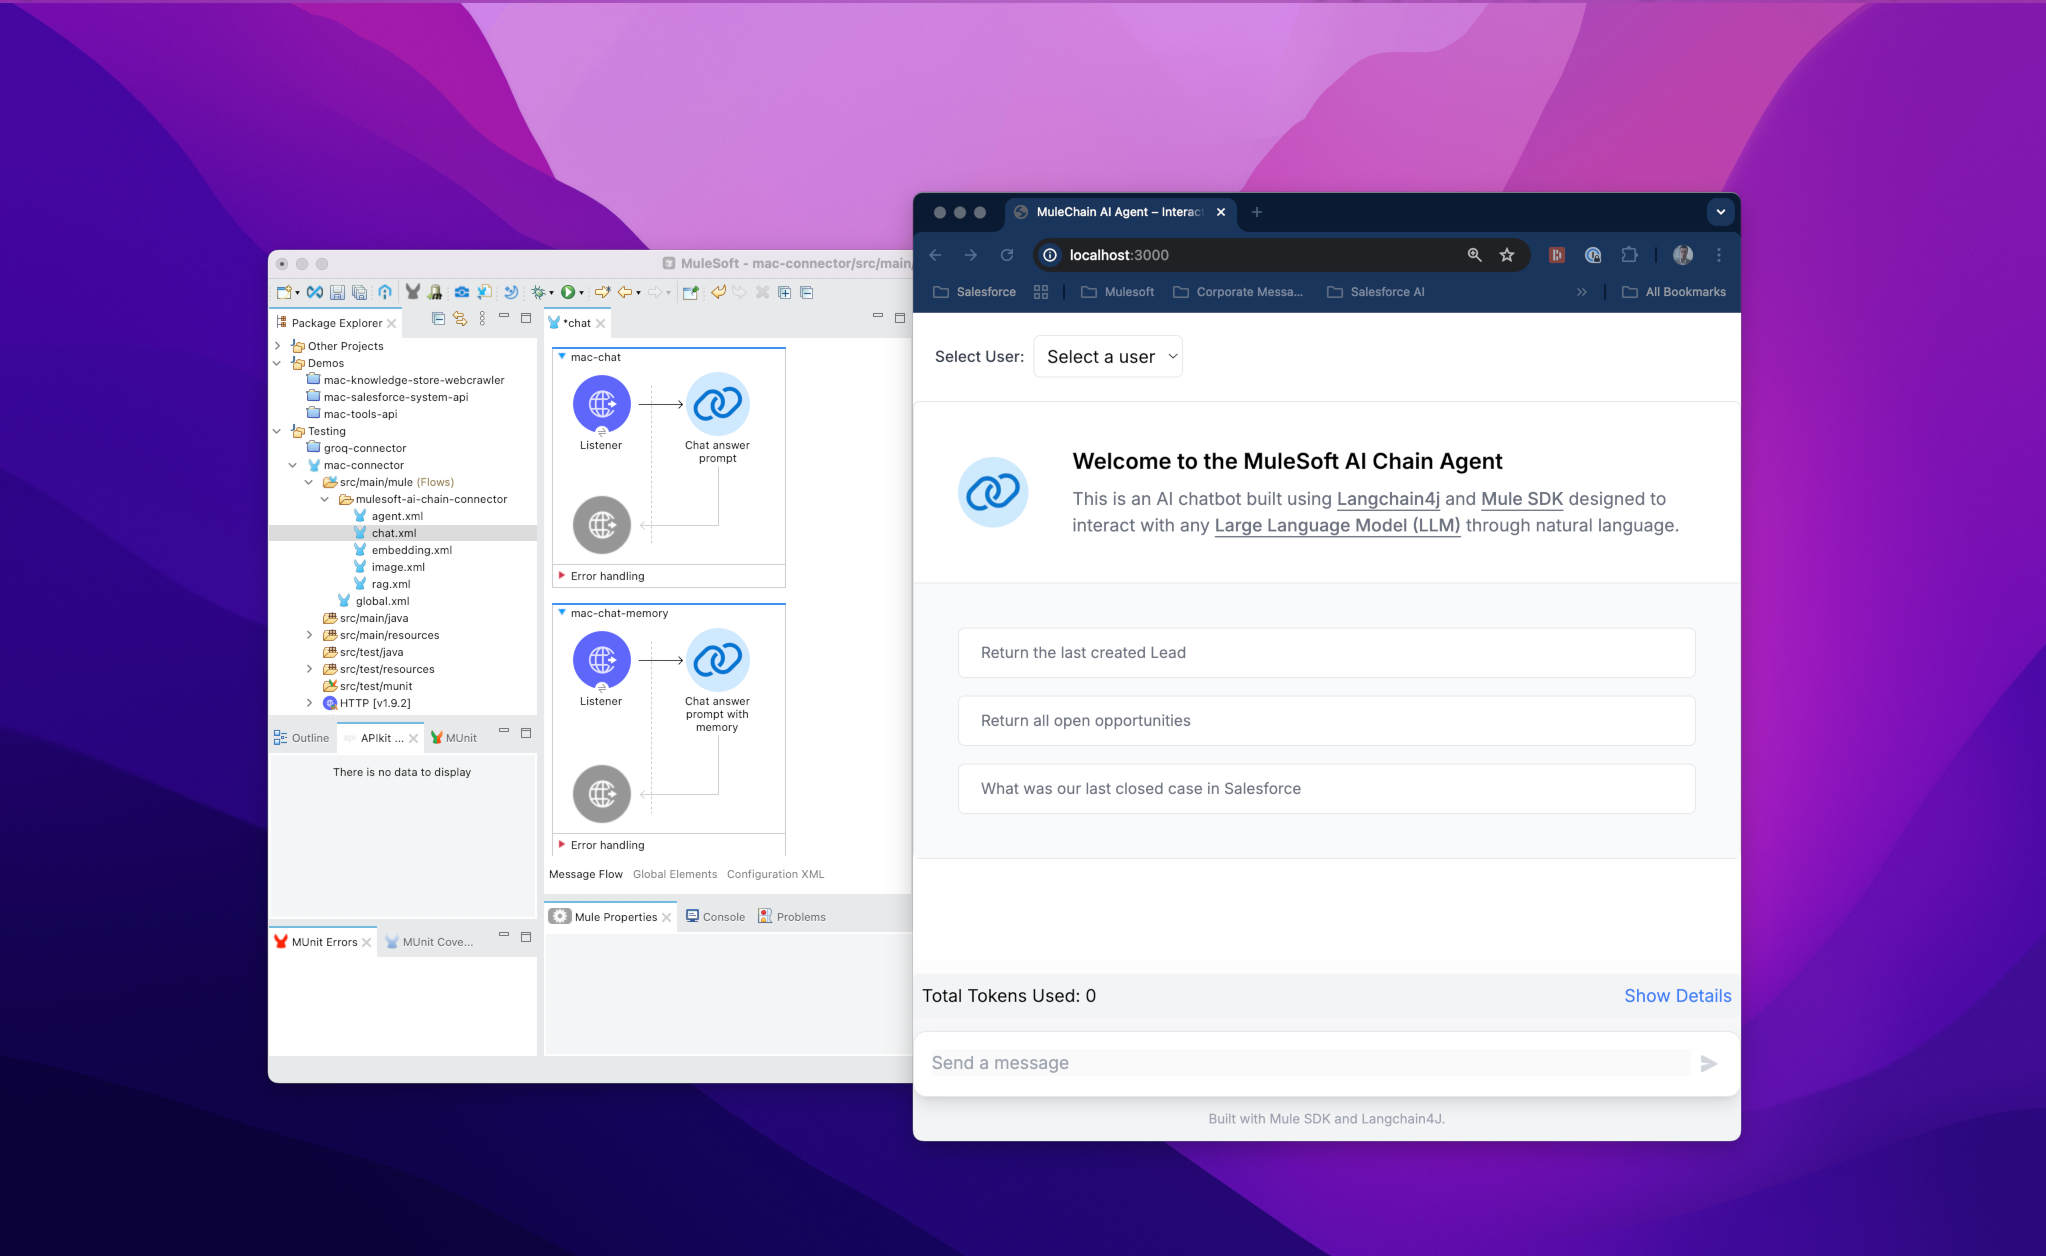Open the Salesforce AI bookmark folder
Screen dimensions: 2046x1256
(1376, 292)
